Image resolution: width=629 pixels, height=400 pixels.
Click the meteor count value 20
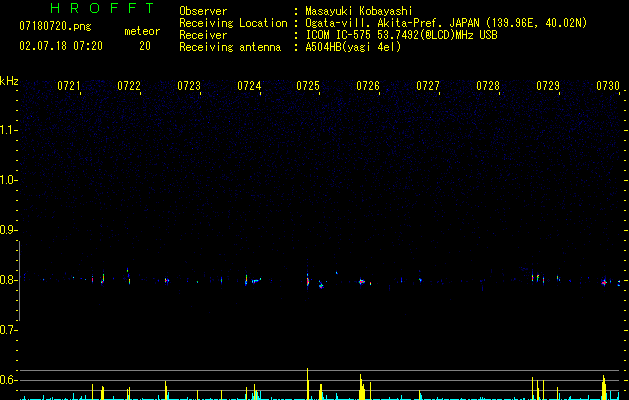click(145, 46)
